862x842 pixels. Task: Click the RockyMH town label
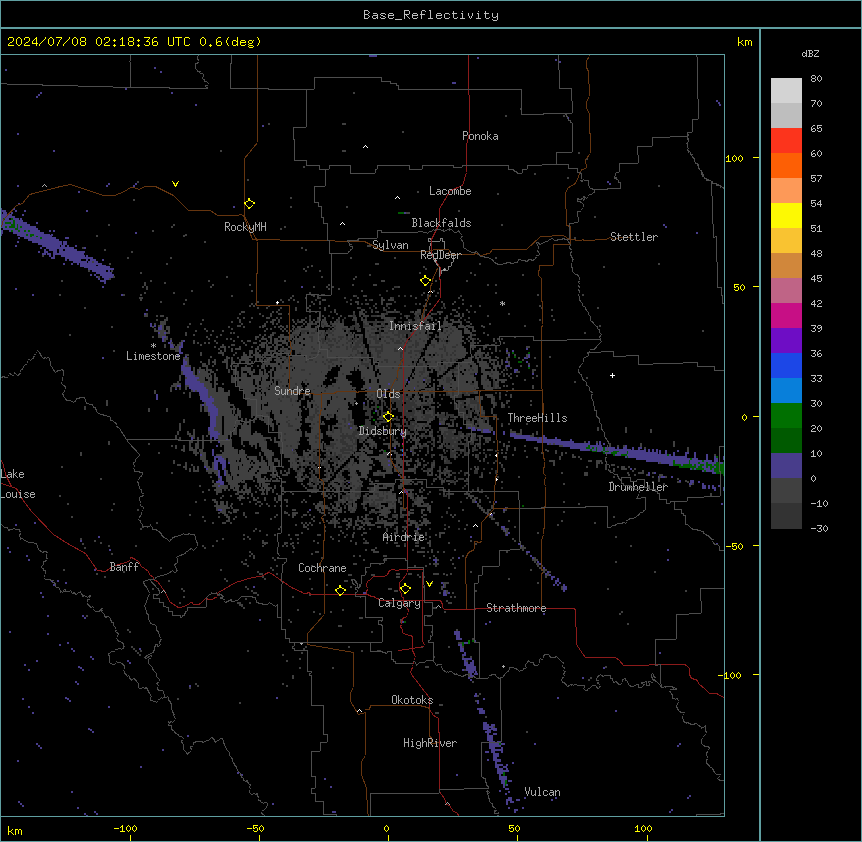pyautogui.click(x=245, y=227)
